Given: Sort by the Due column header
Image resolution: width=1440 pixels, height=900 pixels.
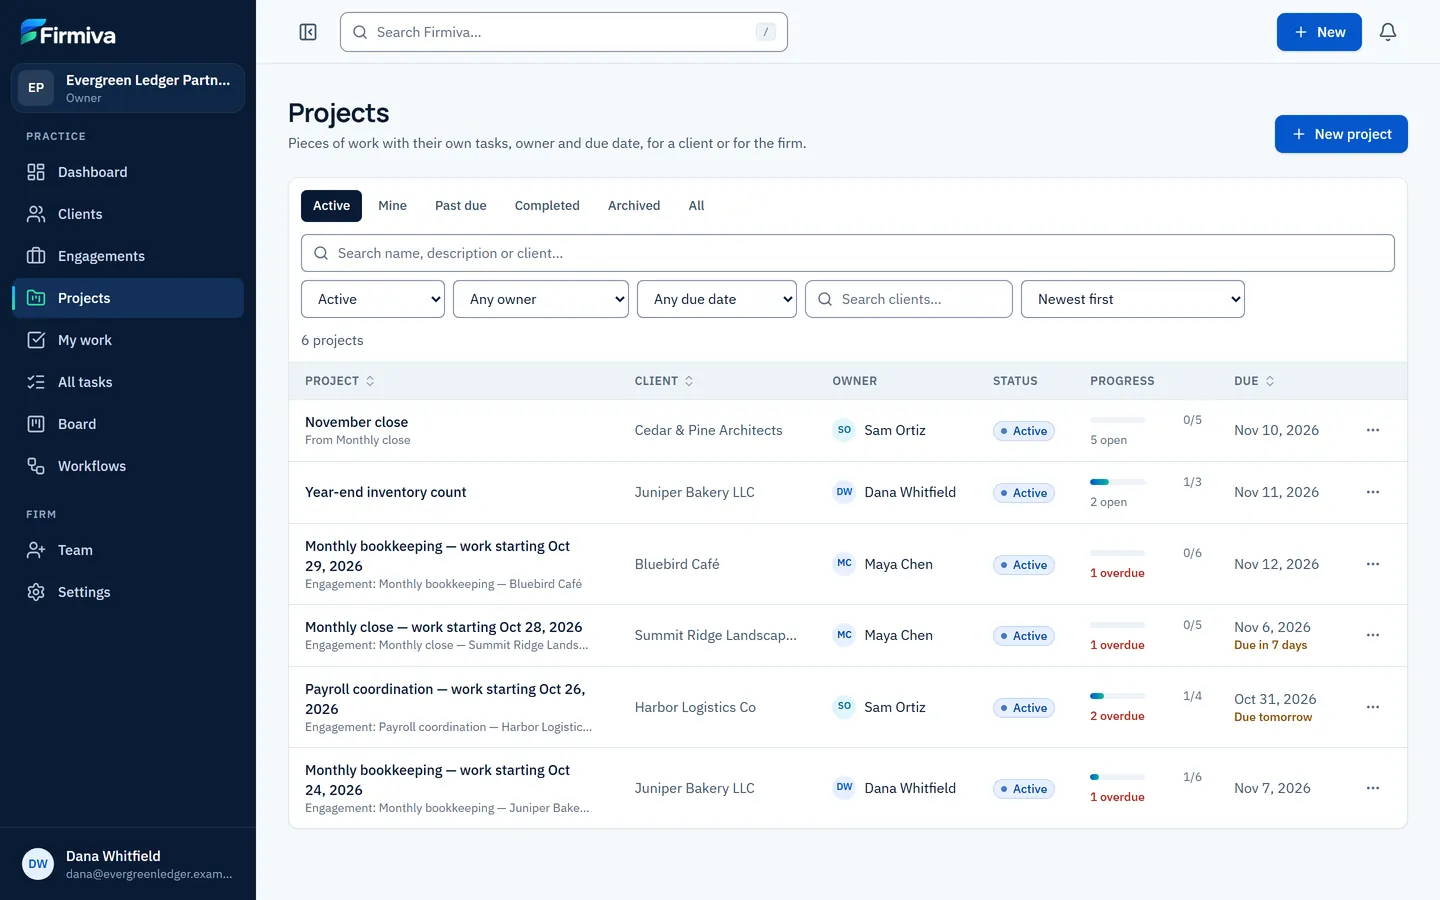Looking at the screenshot, I should point(1254,381).
